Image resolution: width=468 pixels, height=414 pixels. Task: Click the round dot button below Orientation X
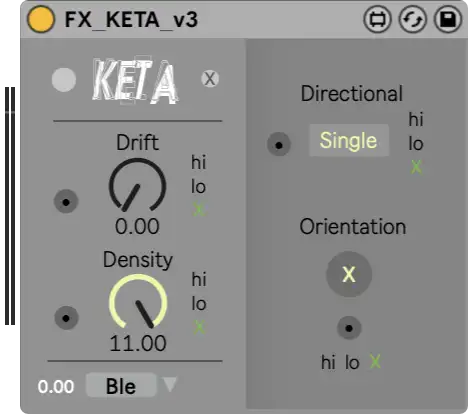coord(349,328)
